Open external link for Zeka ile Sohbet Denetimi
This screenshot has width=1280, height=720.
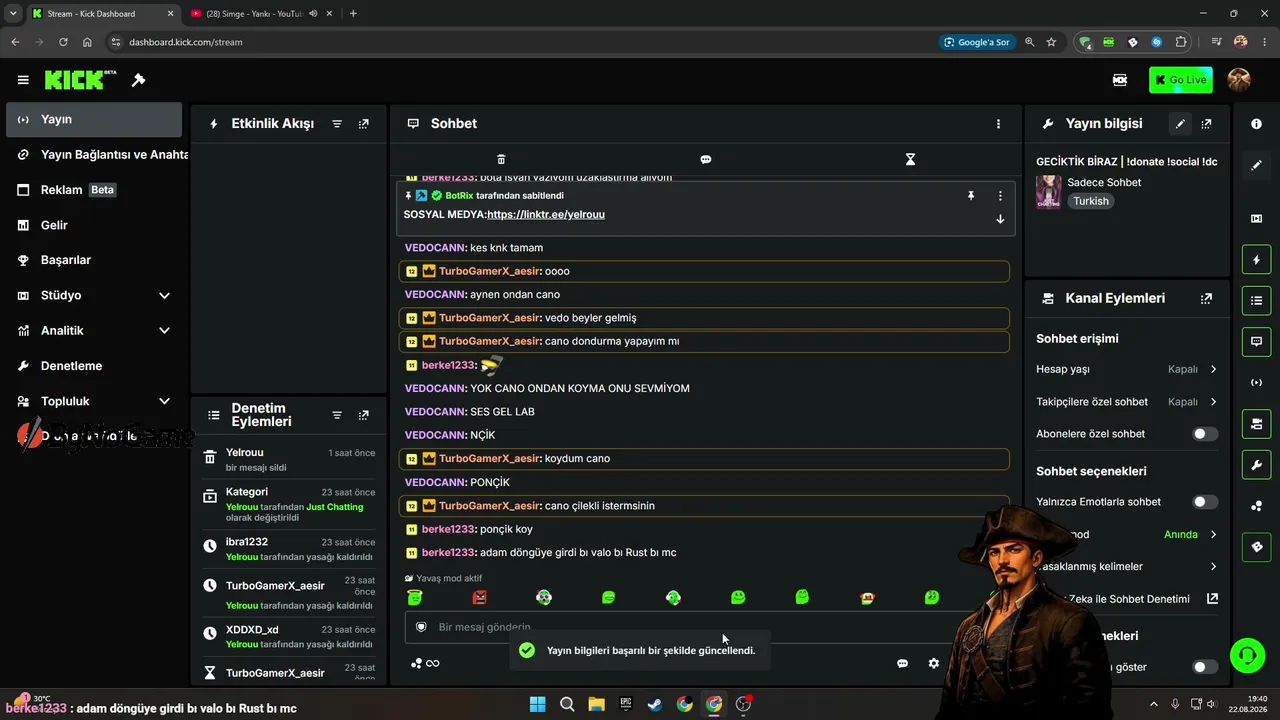coord(1212,599)
